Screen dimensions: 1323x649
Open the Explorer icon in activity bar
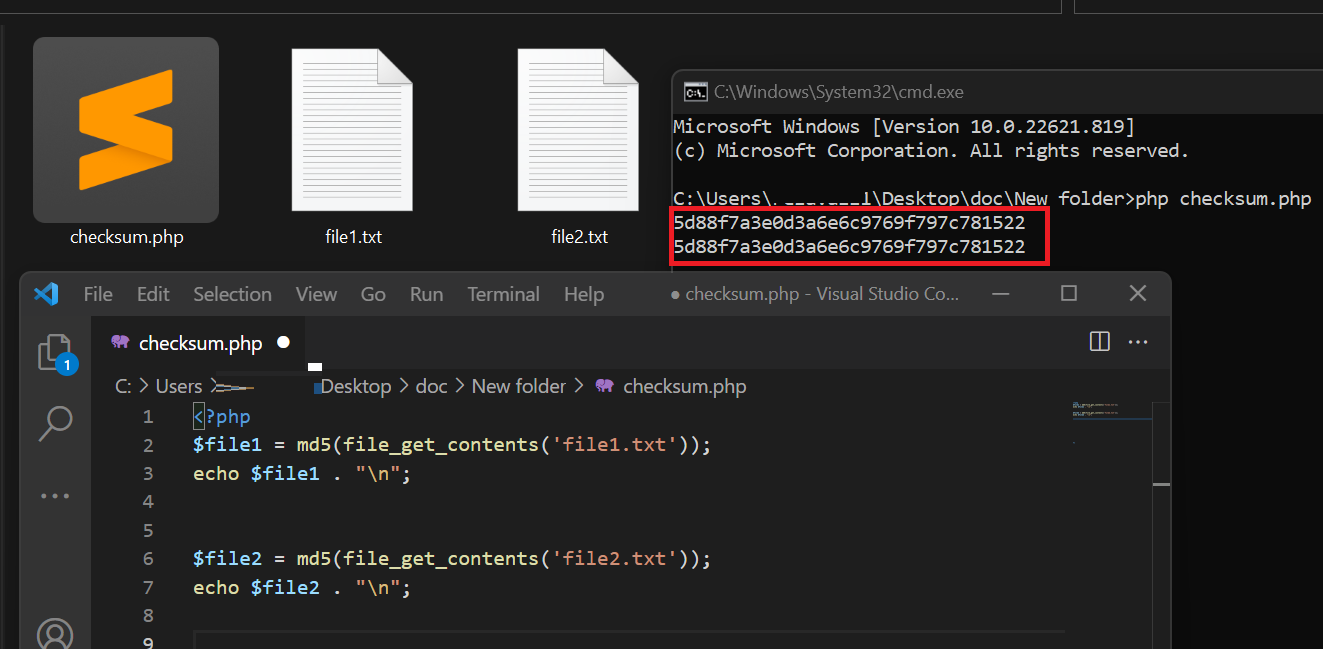pyautogui.click(x=55, y=353)
